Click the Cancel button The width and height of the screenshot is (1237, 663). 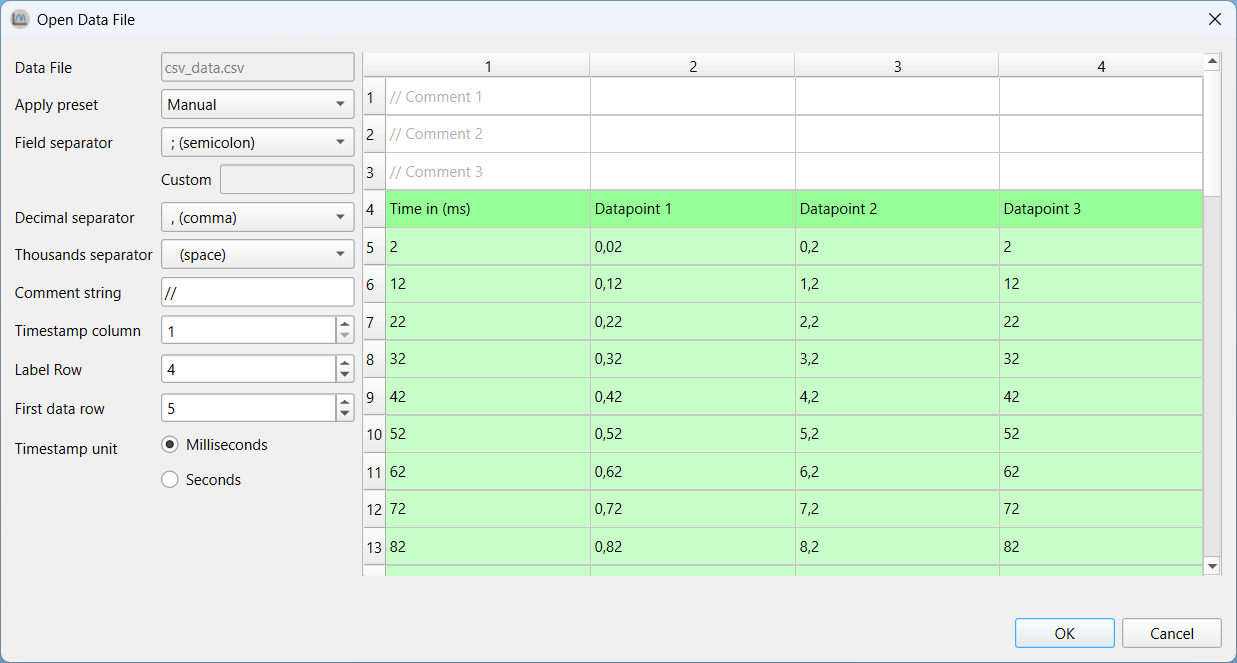tap(1172, 633)
